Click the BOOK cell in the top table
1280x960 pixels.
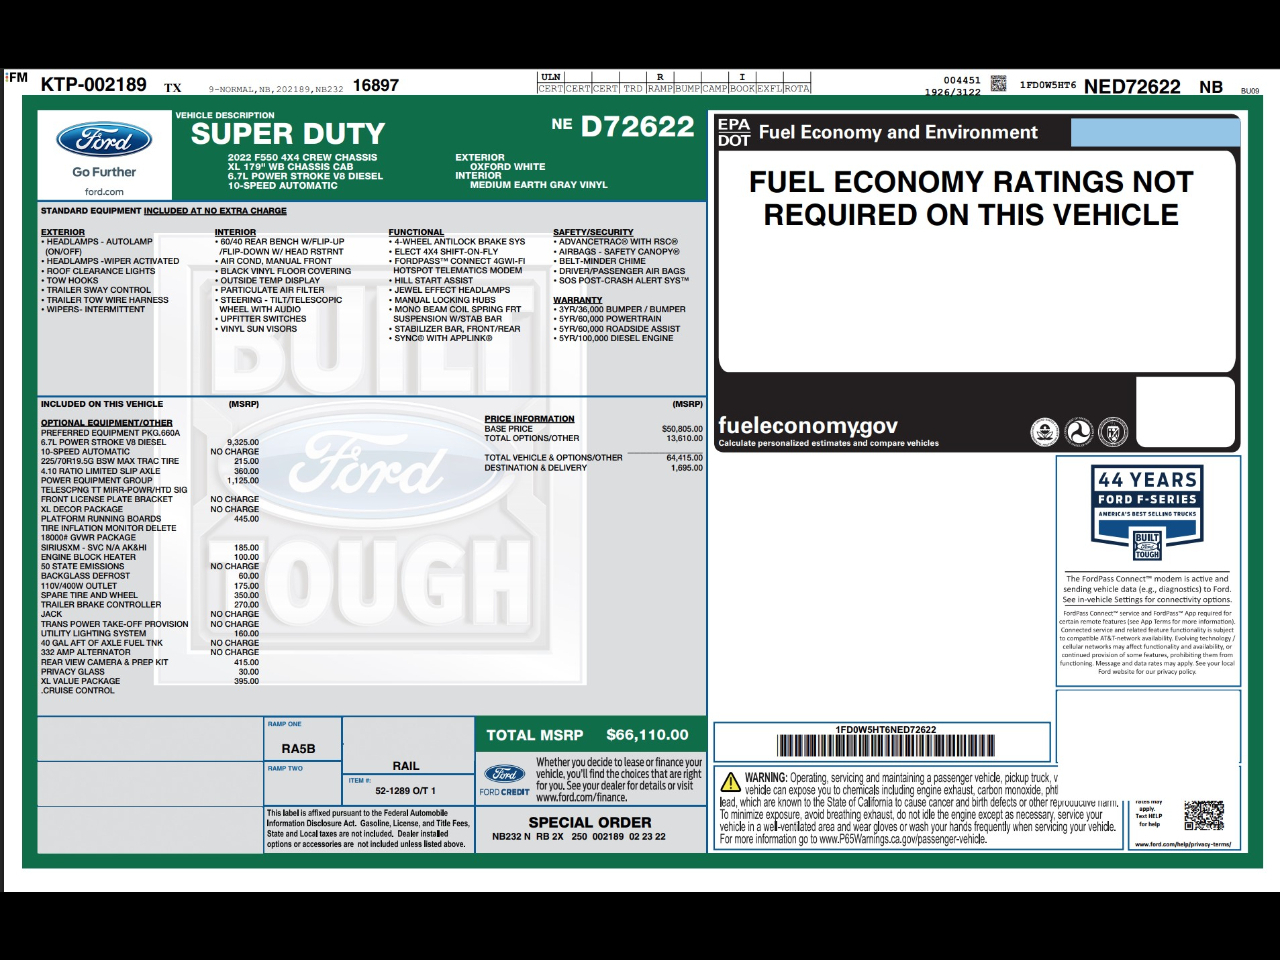click(x=742, y=88)
